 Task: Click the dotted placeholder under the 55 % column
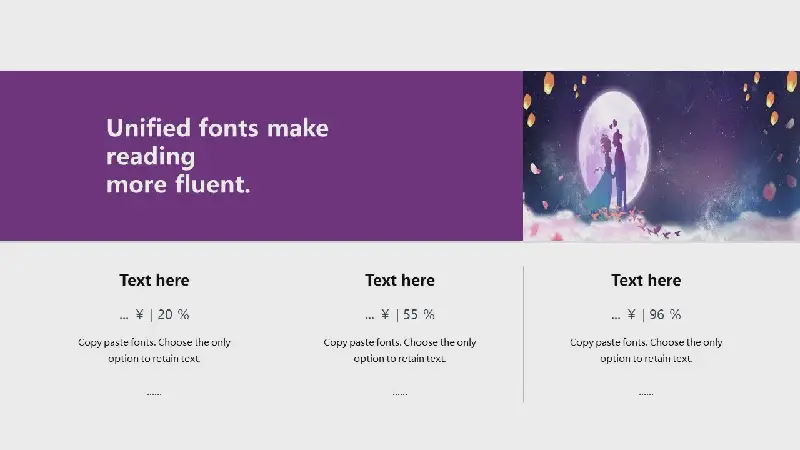400,394
